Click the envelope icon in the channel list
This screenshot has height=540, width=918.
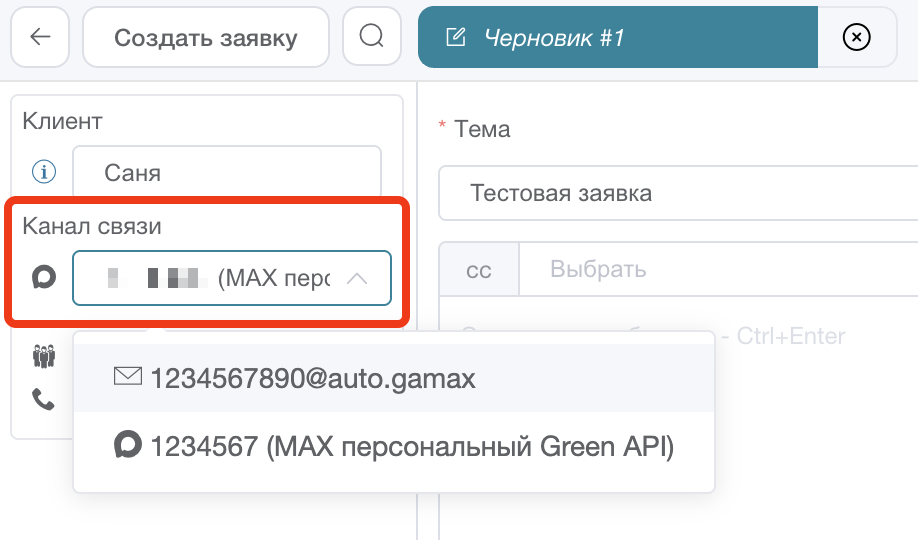coord(127,377)
